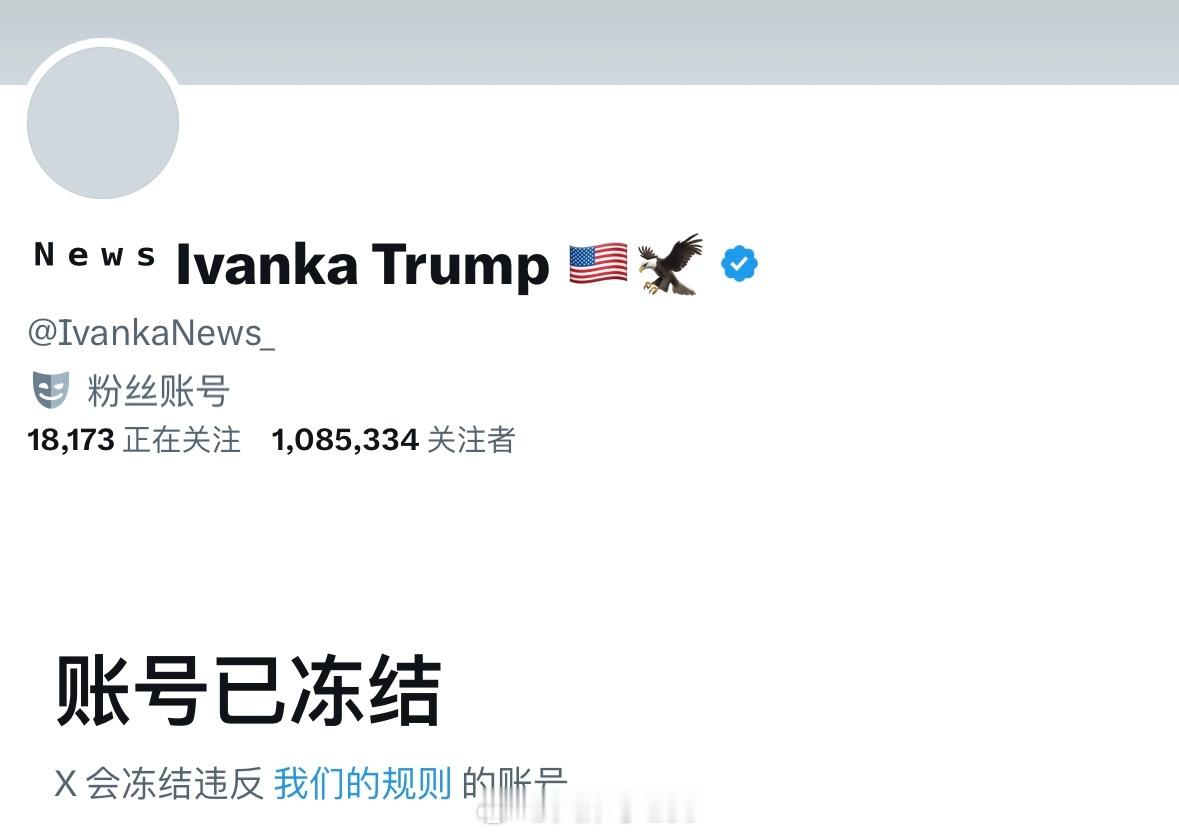Viewport: 1179px width, 836px height.
Task: Click the small spaced News text
Action: [x=95, y=255]
